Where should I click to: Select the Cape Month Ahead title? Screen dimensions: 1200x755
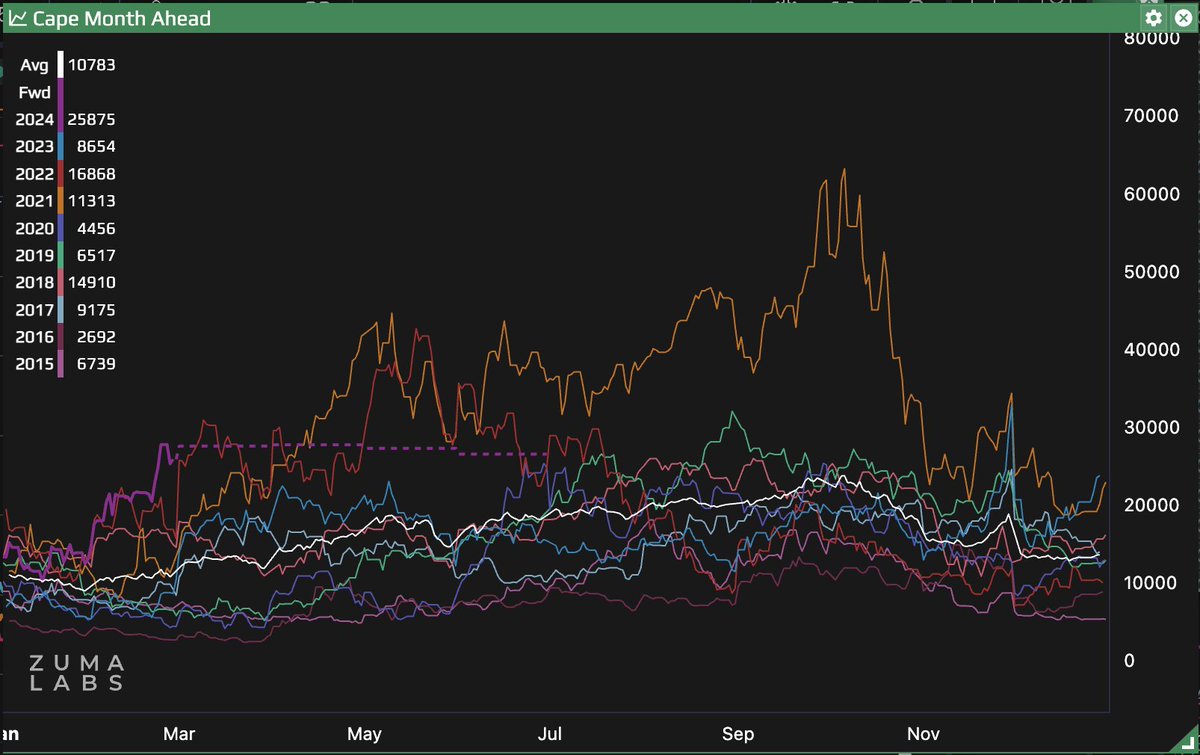(x=122, y=18)
